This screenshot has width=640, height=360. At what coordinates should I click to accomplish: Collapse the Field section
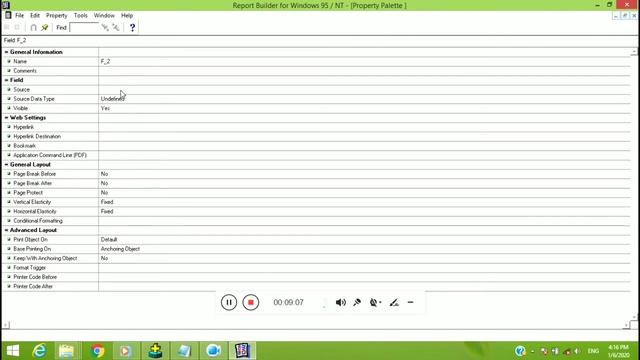[x=6, y=80]
